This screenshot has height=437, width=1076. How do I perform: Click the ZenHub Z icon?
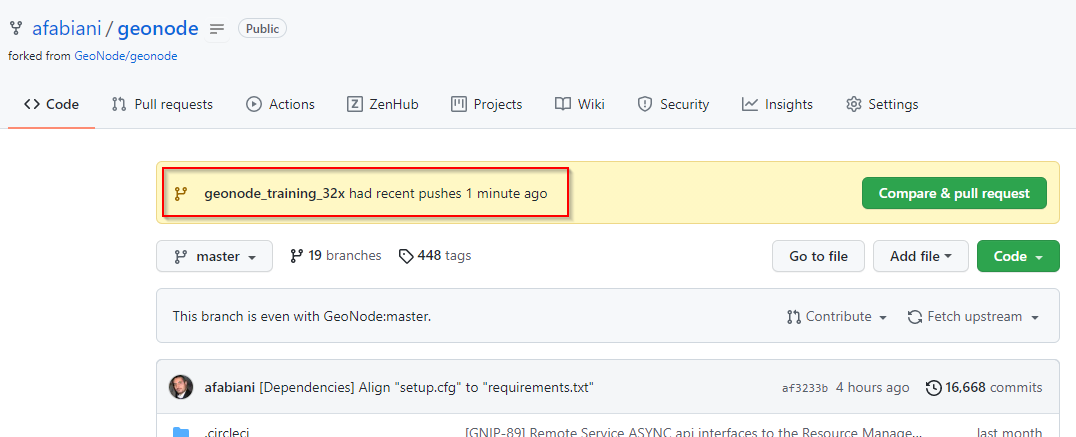click(354, 104)
